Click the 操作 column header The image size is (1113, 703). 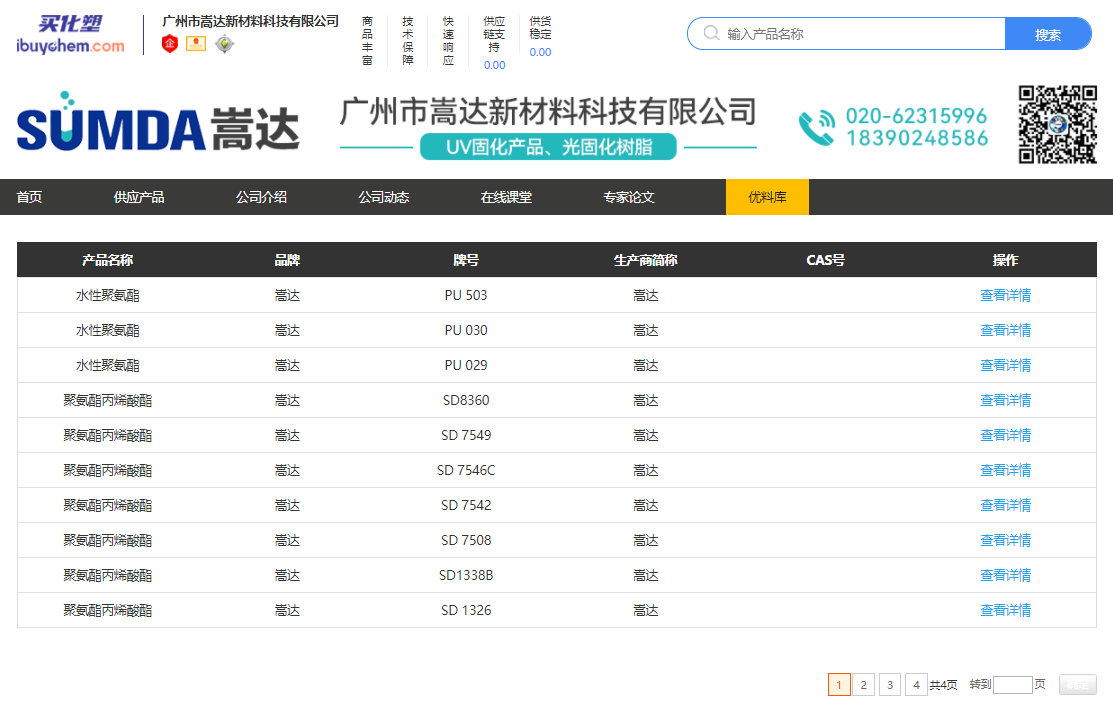tap(1005, 260)
